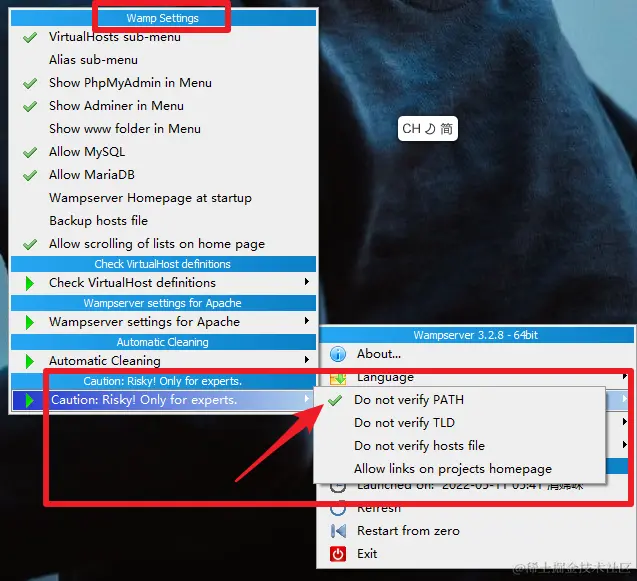The height and width of the screenshot is (581, 637).
Task: Open Wampserver settings for Apache submenu item
Action: [163, 322]
